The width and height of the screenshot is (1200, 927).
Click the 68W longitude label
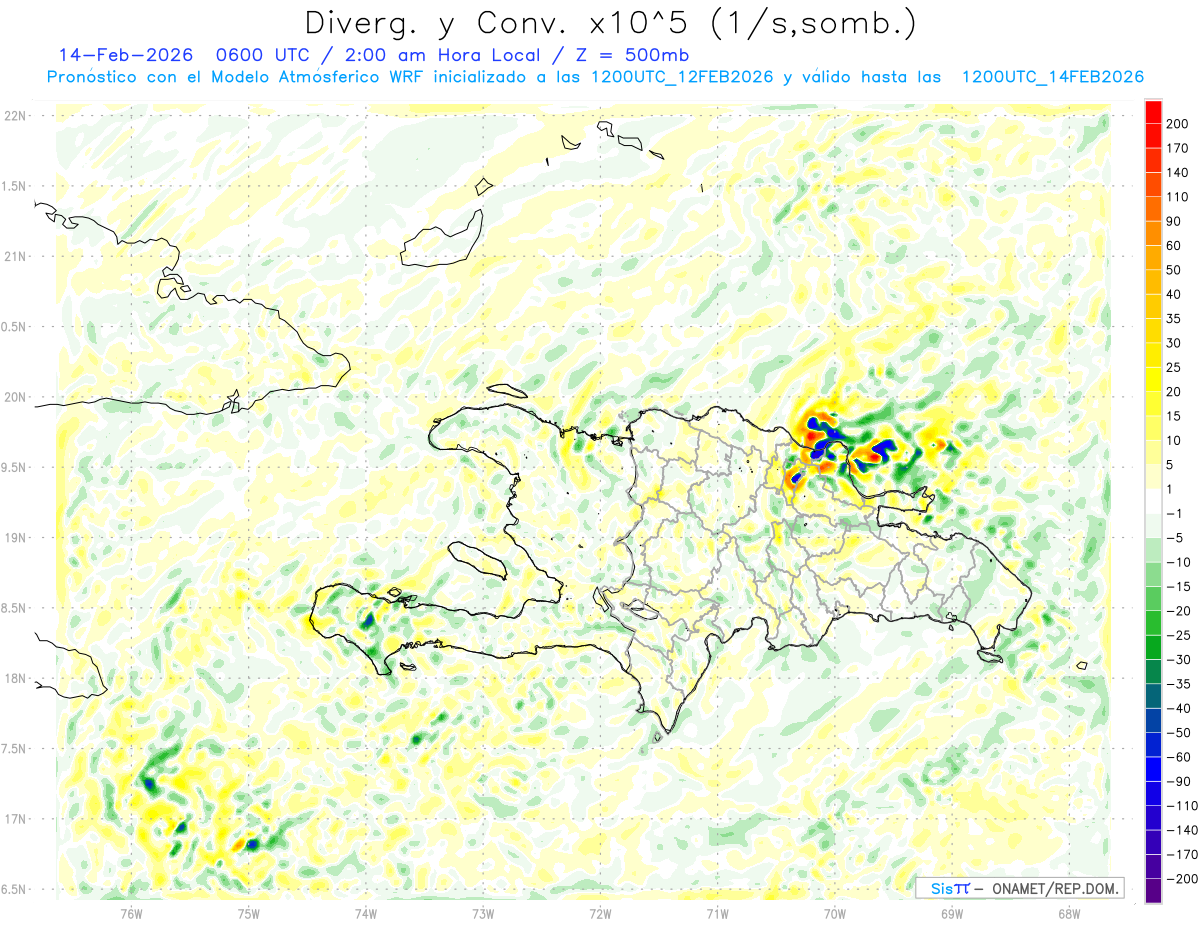pyautogui.click(x=1069, y=913)
